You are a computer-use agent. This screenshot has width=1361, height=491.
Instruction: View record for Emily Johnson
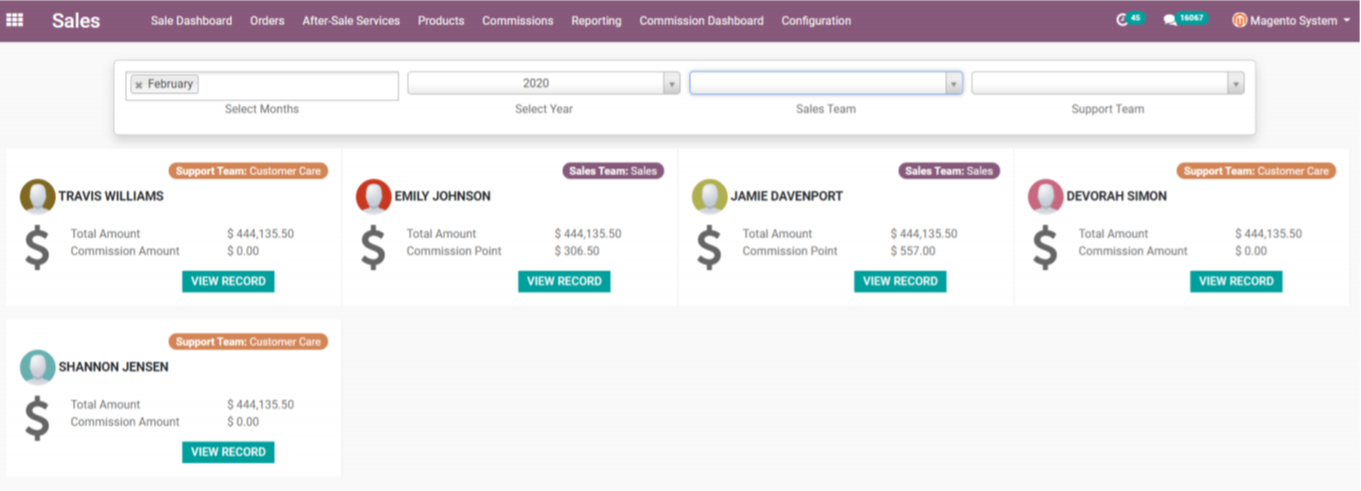pyautogui.click(x=564, y=281)
